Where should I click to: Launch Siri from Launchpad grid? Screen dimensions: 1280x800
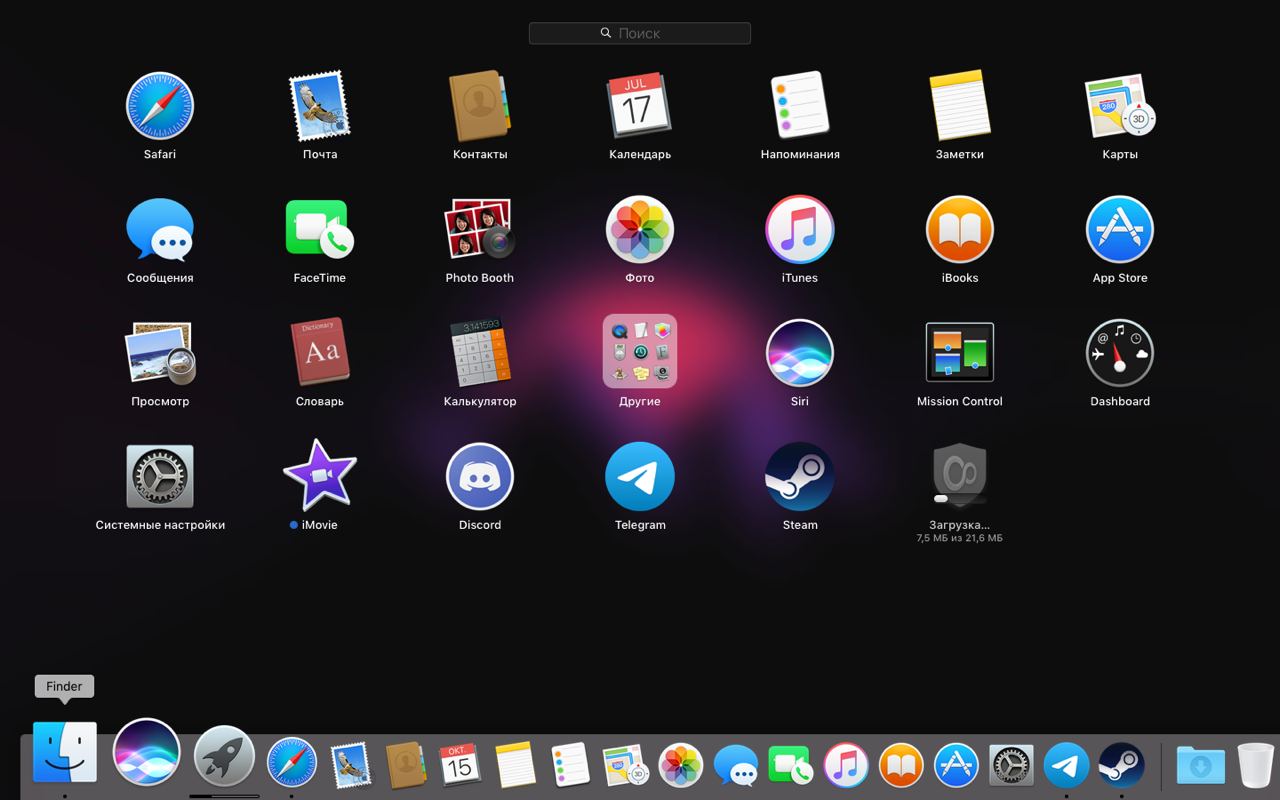click(800, 353)
